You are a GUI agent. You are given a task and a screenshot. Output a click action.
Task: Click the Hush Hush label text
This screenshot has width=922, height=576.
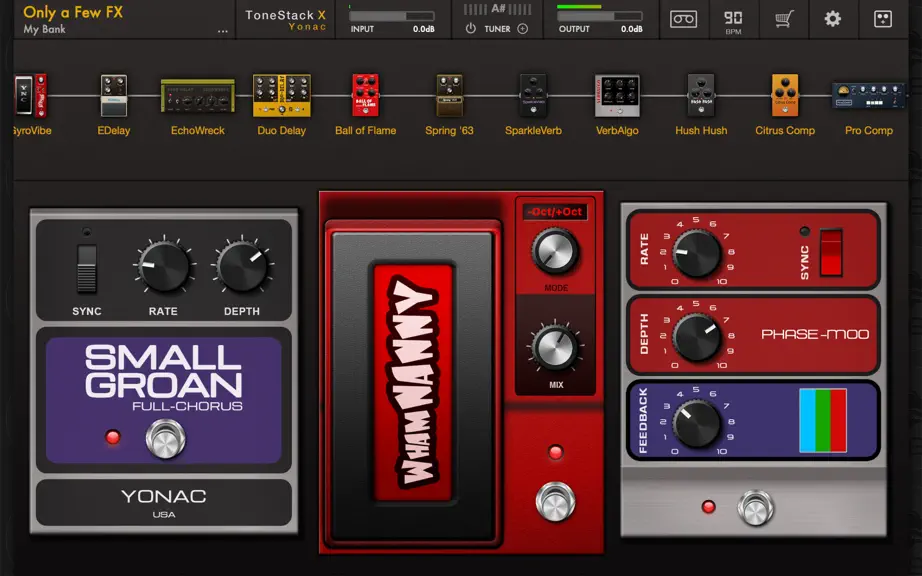pos(701,130)
